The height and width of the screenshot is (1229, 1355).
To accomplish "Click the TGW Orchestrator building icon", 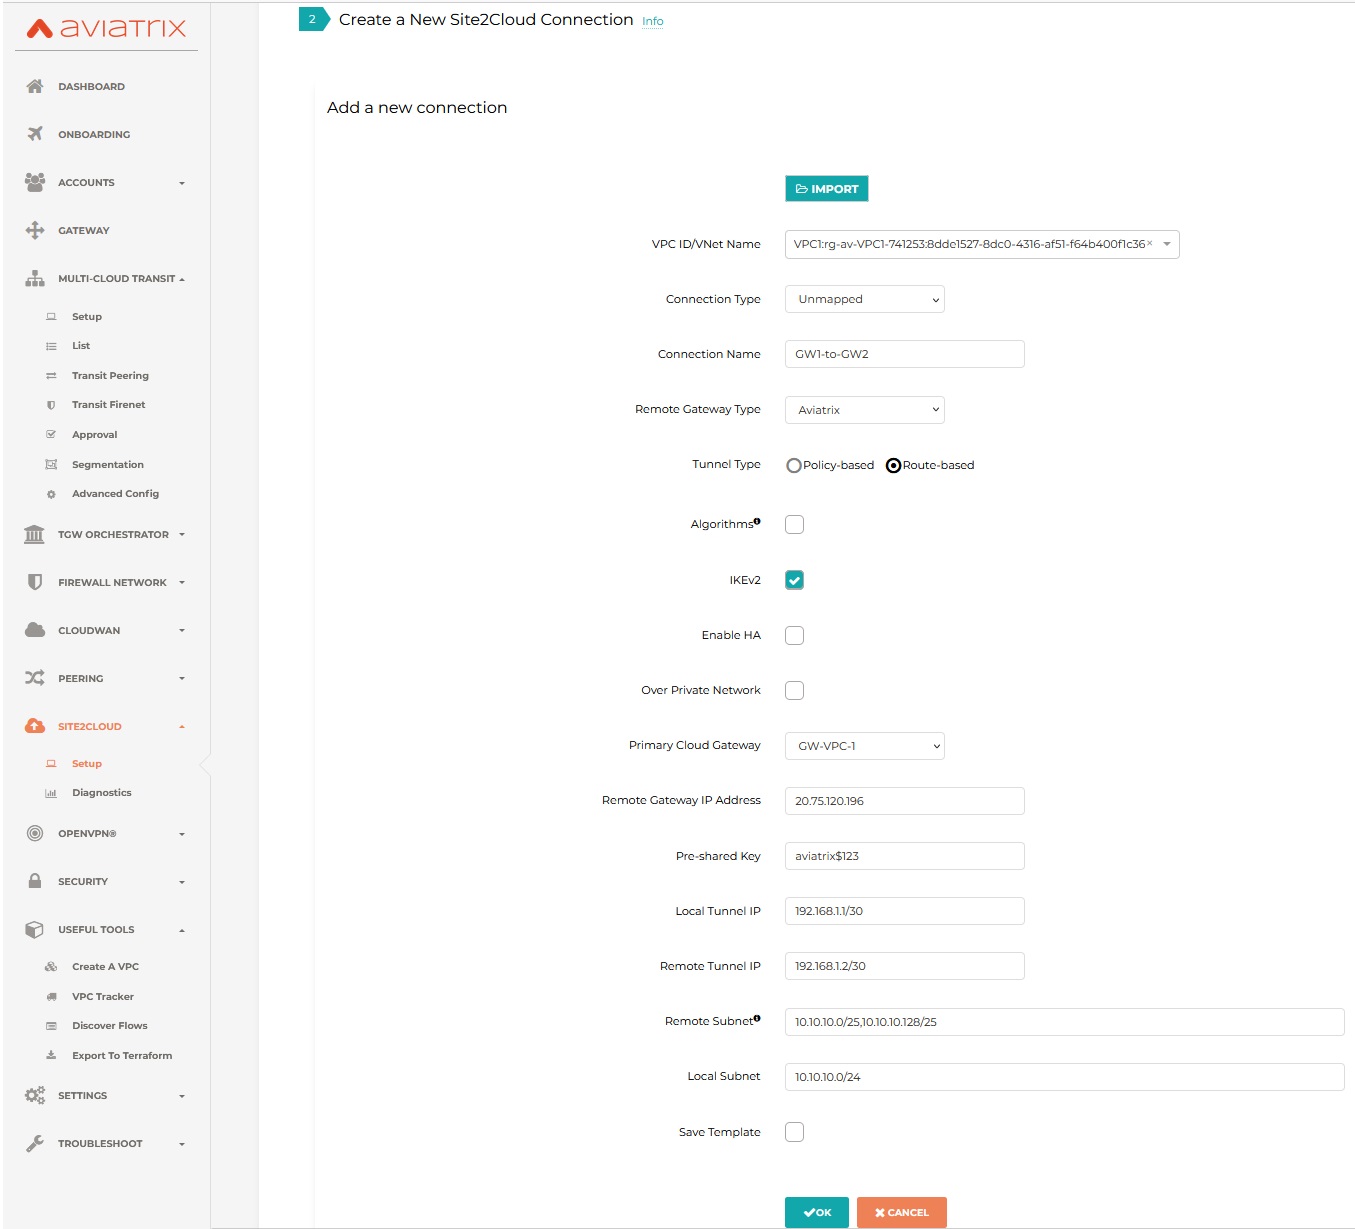I will click(x=35, y=534).
